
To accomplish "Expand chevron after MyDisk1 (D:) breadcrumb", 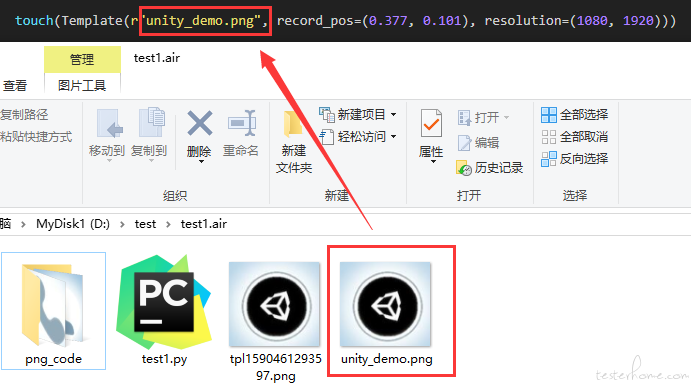I will pos(123,224).
